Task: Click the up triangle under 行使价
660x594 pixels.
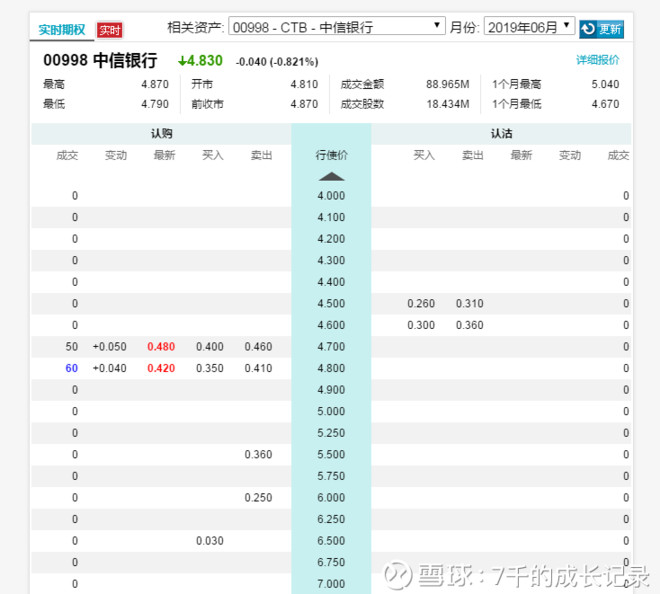Action: tap(331, 176)
